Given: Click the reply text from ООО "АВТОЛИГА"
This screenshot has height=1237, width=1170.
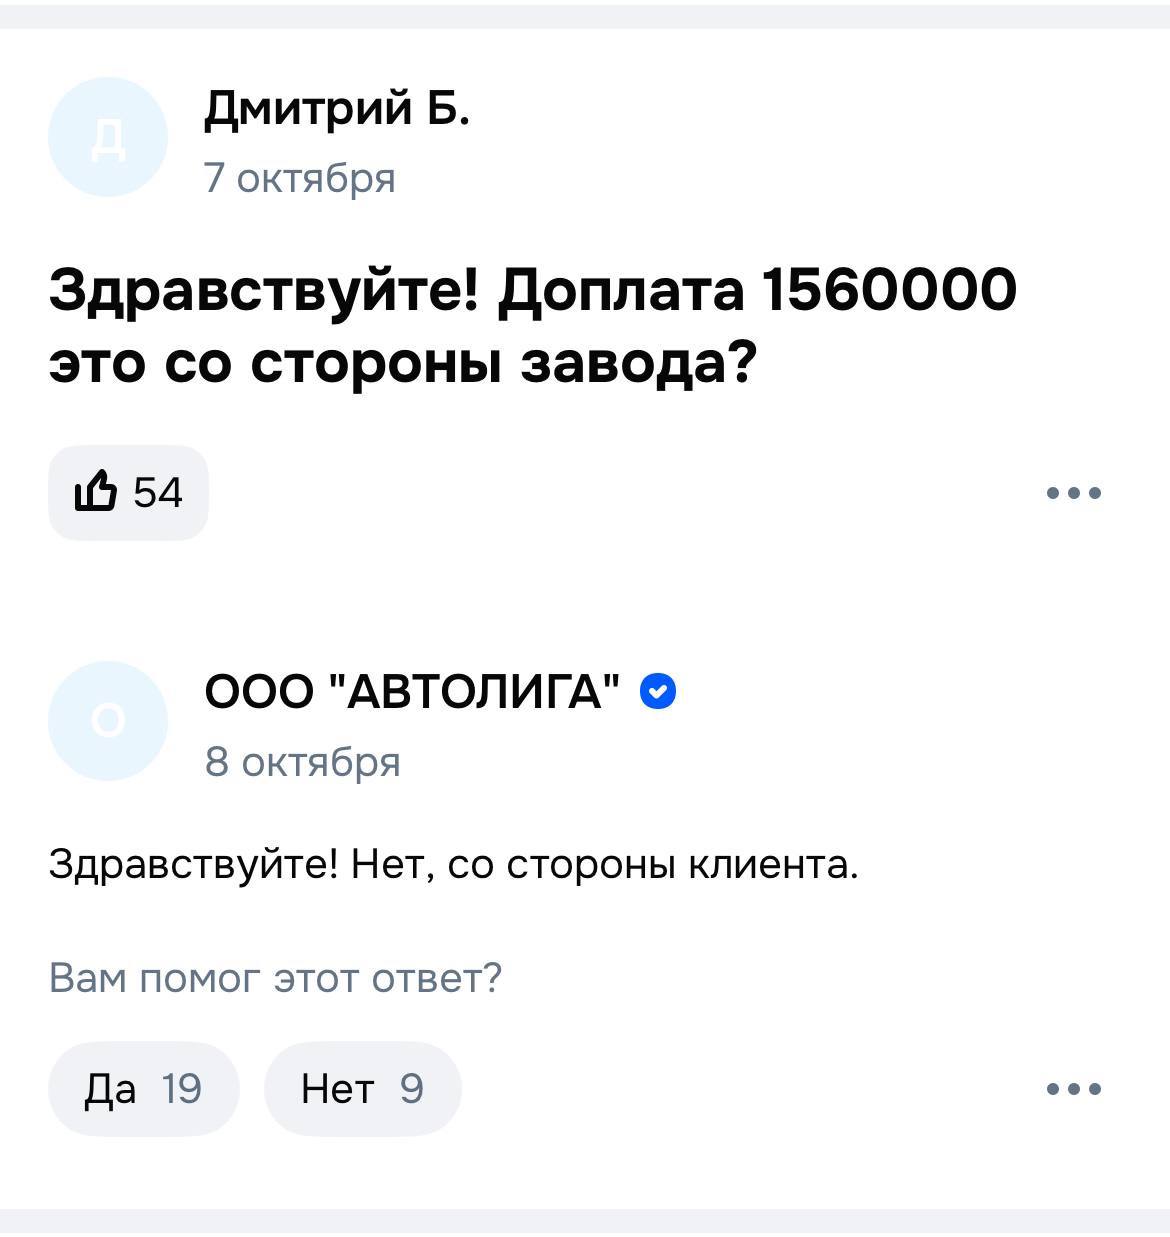Looking at the screenshot, I should pyautogui.click(x=455, y=862).
